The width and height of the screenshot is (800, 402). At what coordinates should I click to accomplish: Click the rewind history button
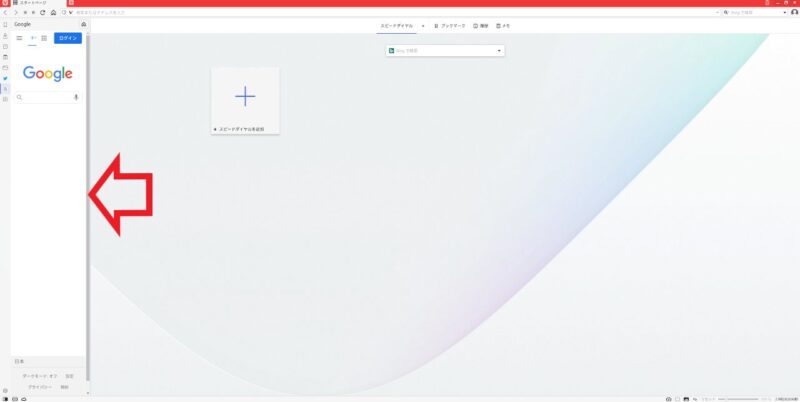[x=25, y=12]
